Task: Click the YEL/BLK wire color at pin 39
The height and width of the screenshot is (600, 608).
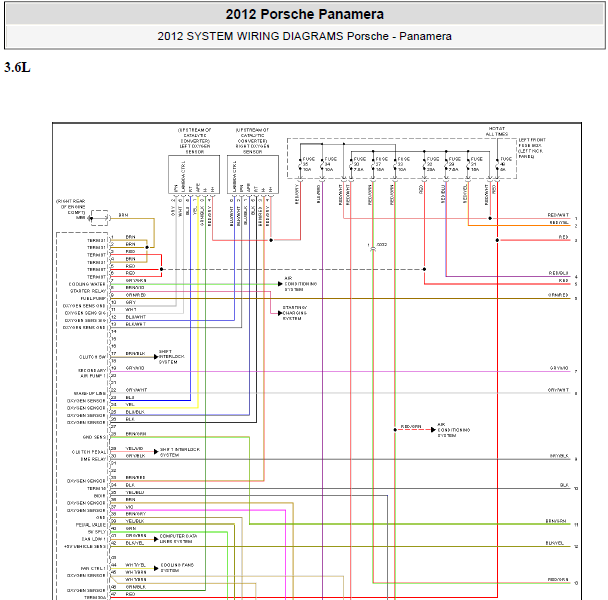Action: click(135, 521)
